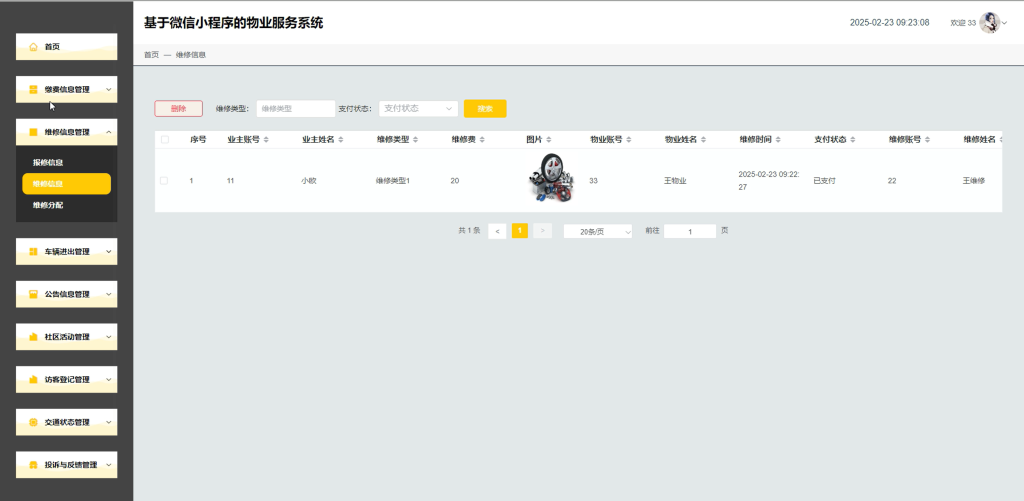This screenshot has width=1024, height=501.
Task: Expand 公告信息管理 chevron
Action: 108,294
